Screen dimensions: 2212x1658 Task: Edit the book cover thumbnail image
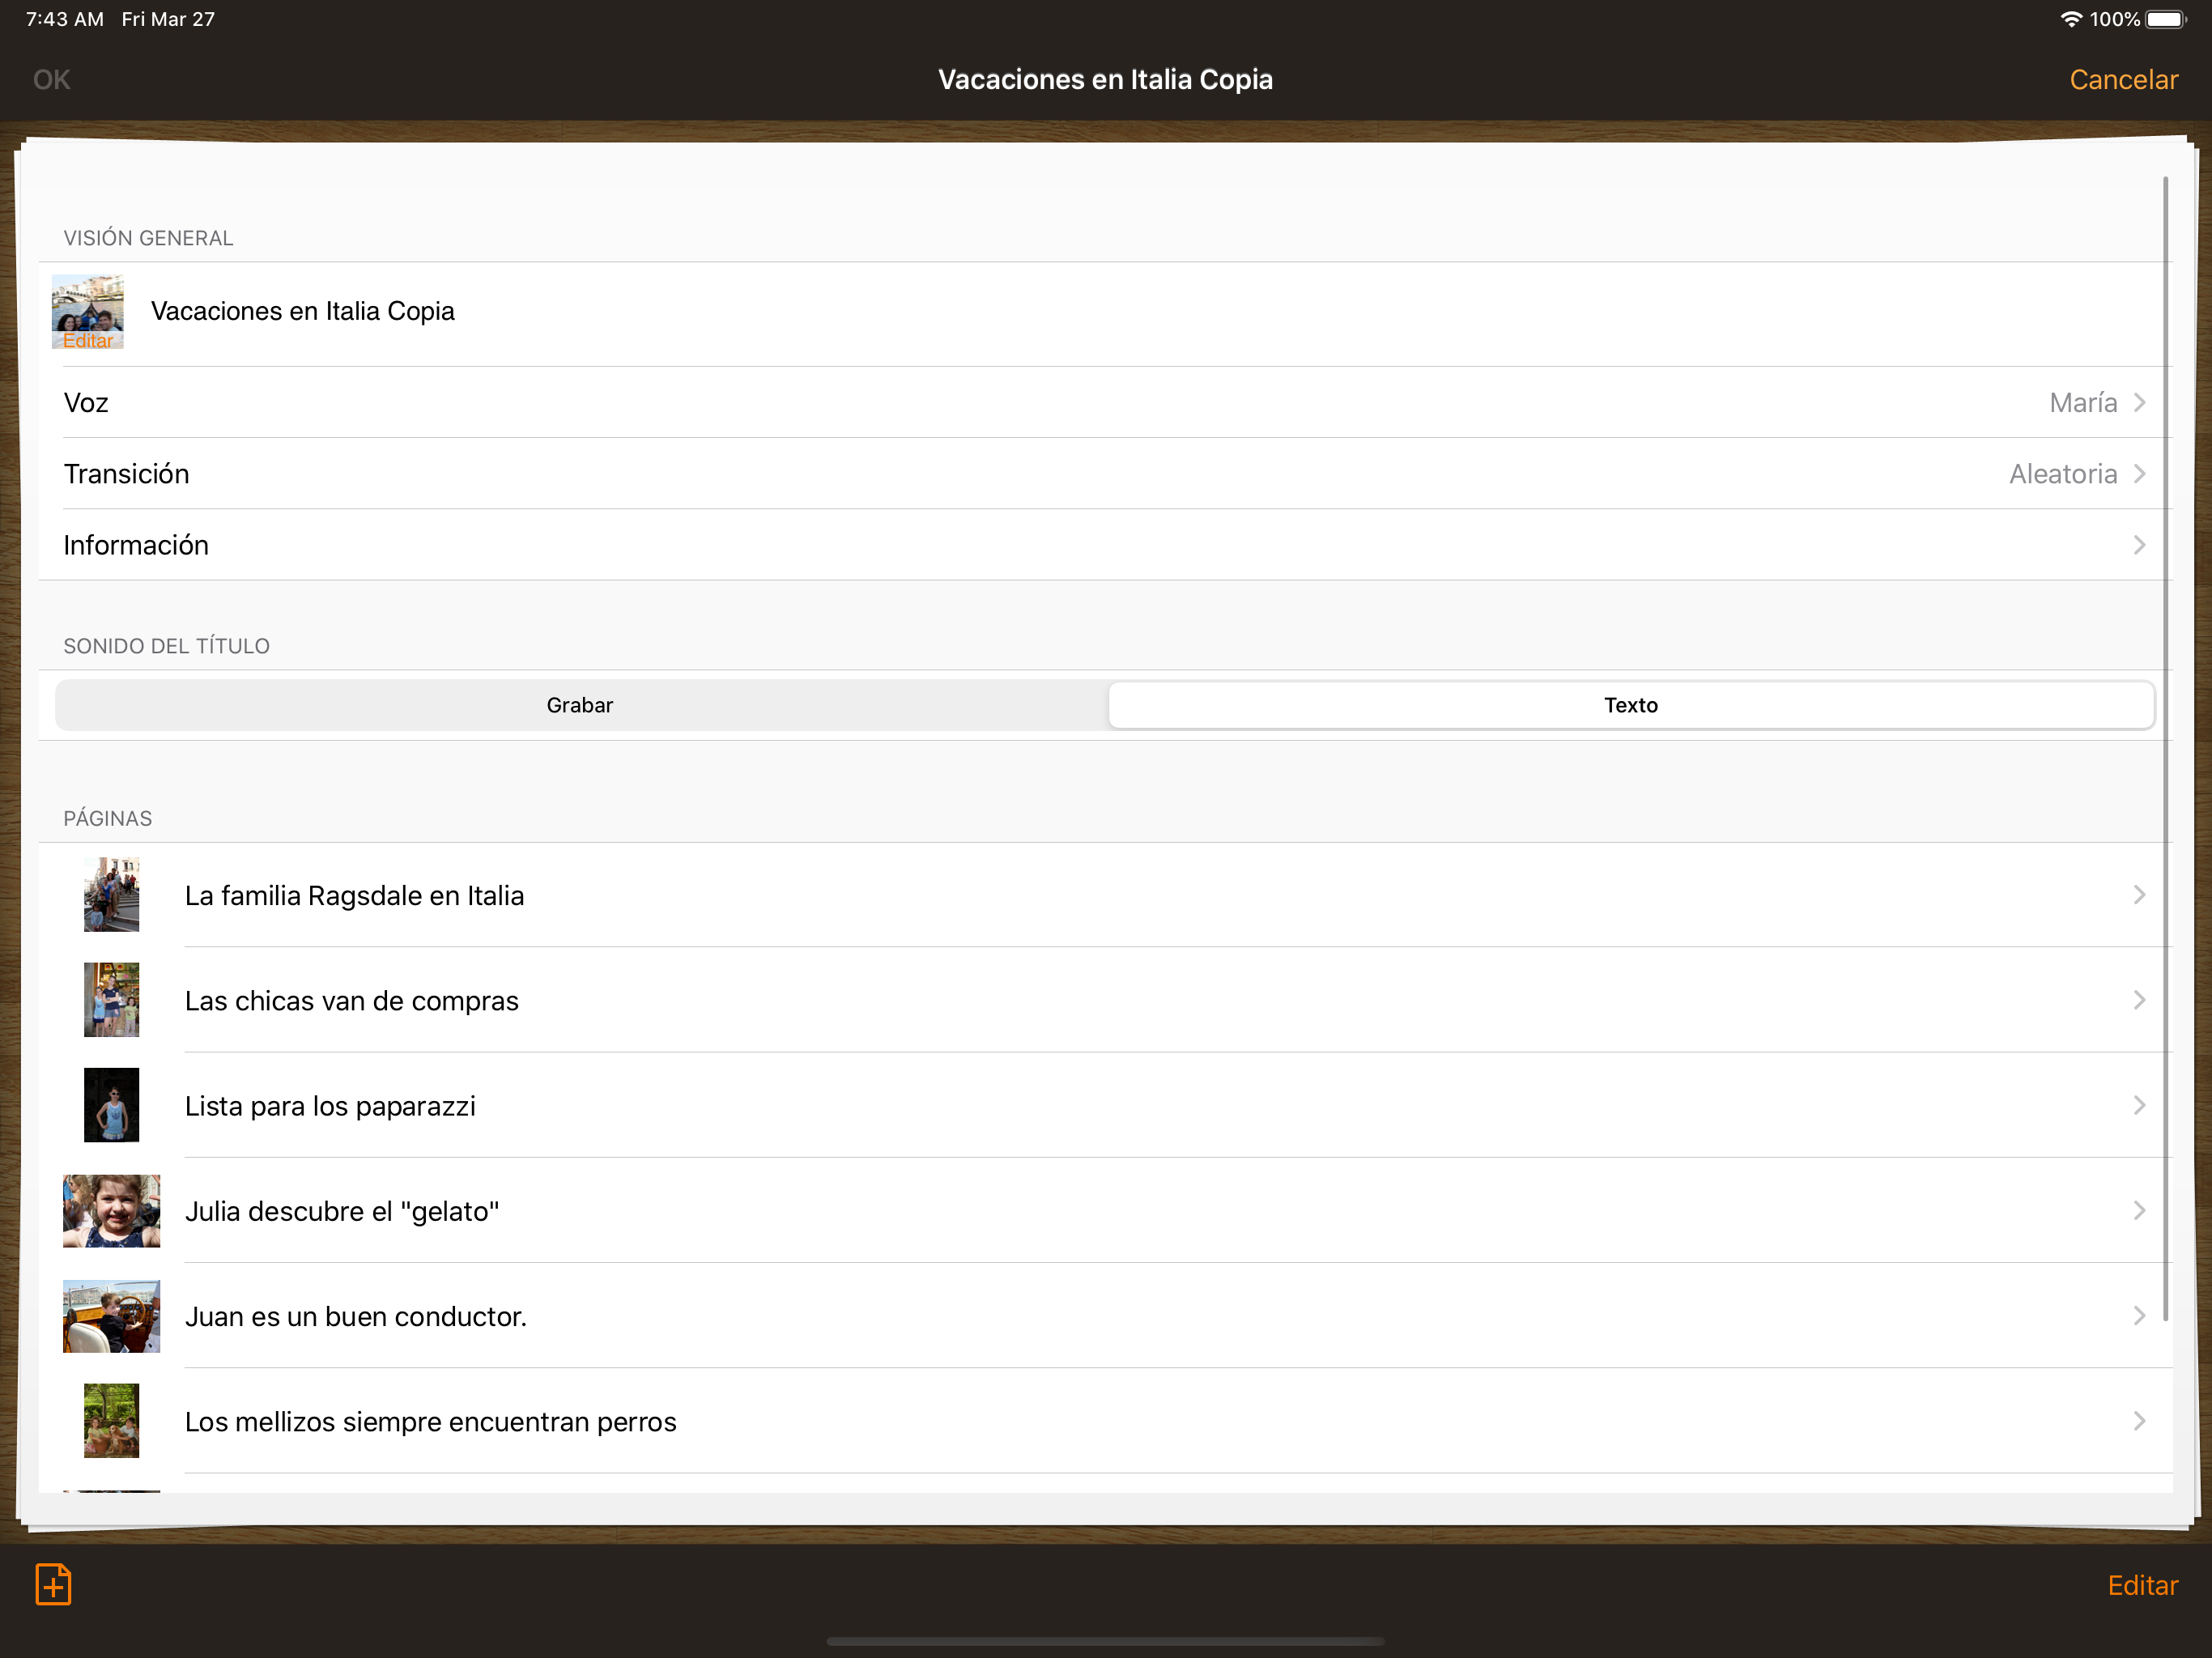(88, 312)
